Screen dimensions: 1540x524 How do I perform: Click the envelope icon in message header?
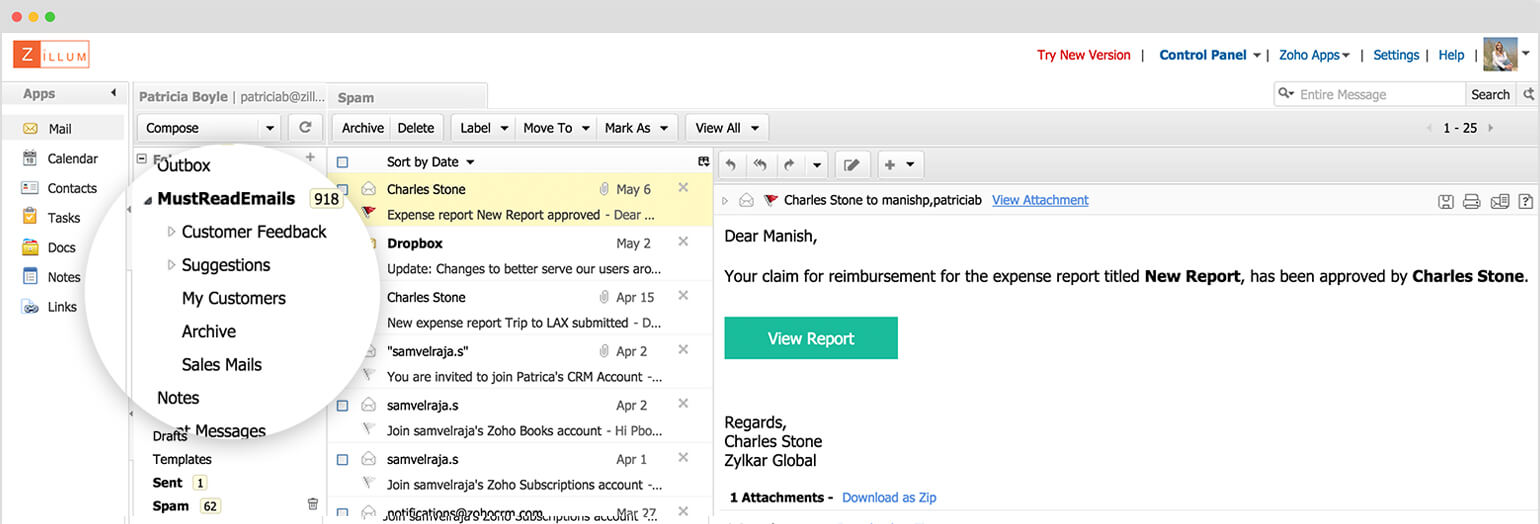tap(746, 200)
